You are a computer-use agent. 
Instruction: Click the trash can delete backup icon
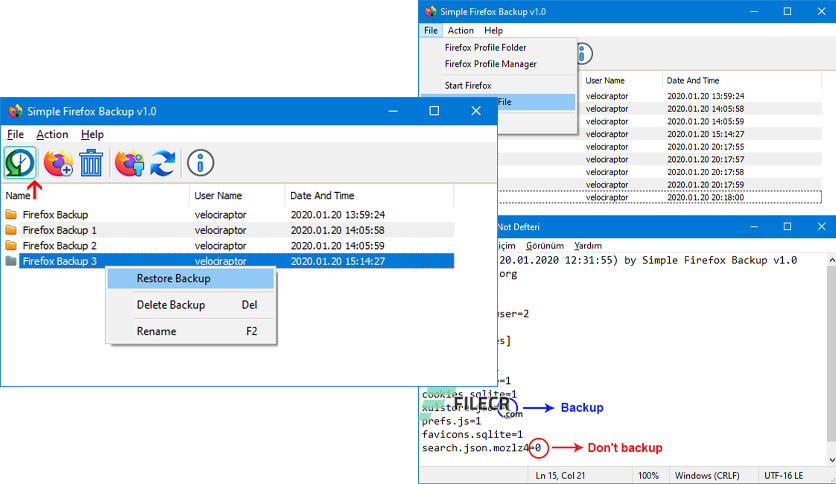[91, 163]
